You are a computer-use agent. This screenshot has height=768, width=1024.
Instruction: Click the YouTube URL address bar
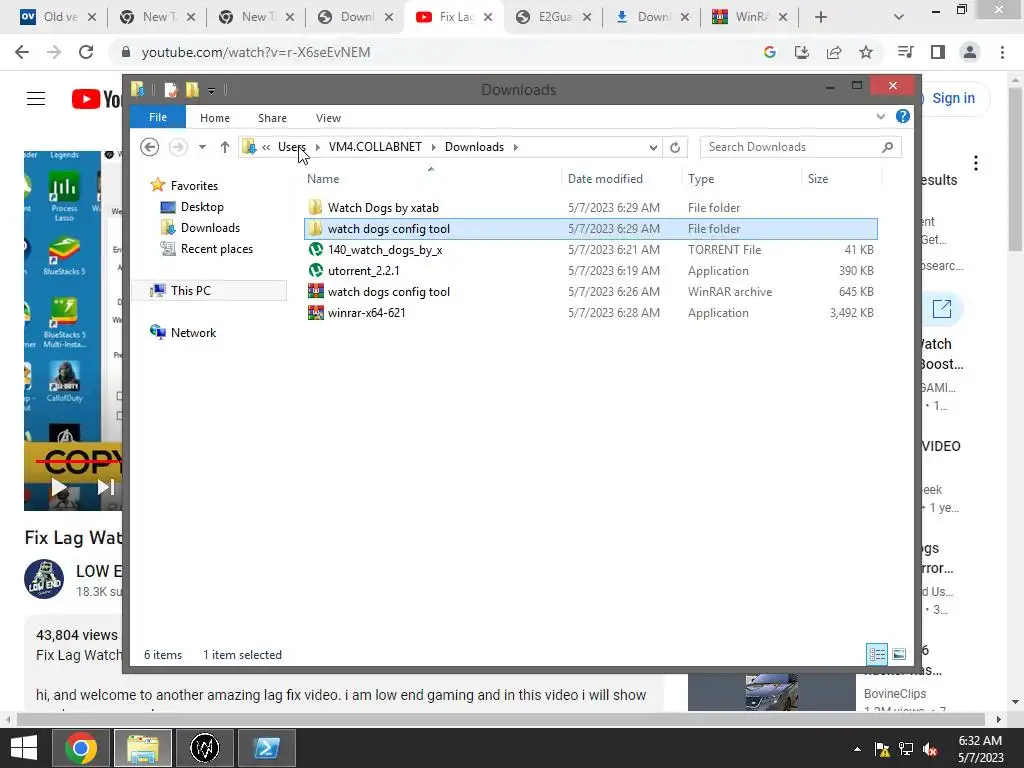click(x=255, y=52)
